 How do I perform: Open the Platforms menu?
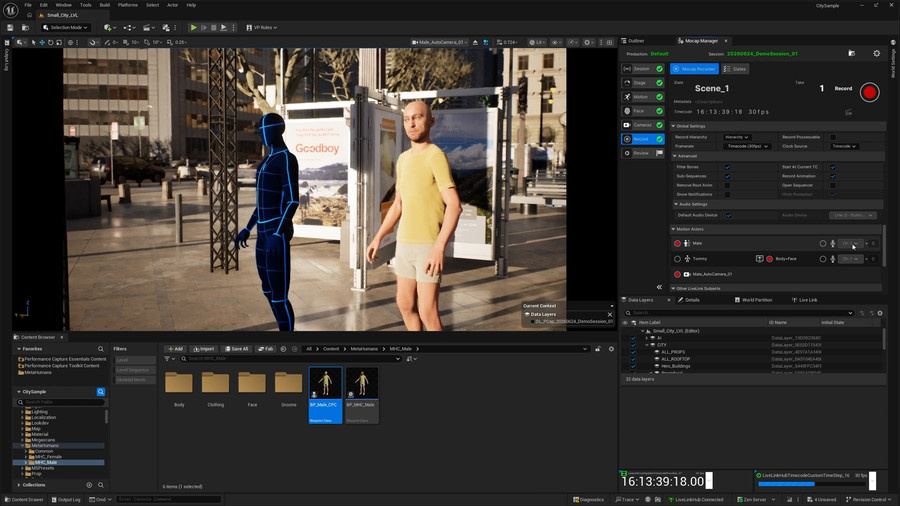pos(127,5)
